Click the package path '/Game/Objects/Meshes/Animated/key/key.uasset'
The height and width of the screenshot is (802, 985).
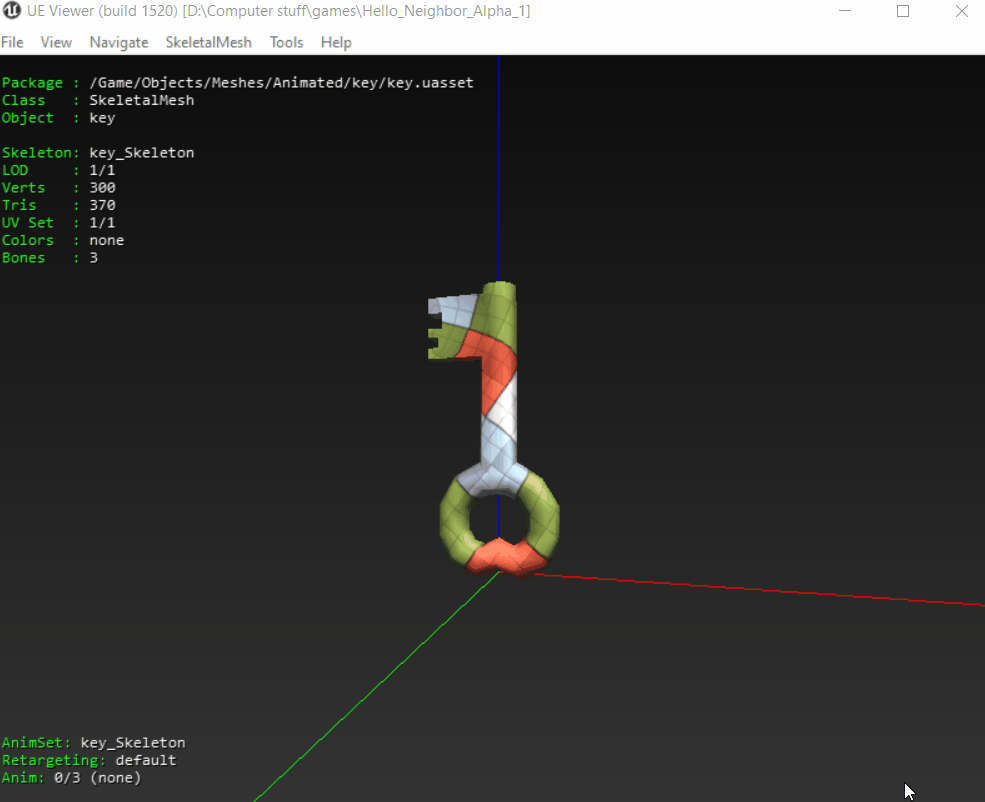(x=281, y=83)
